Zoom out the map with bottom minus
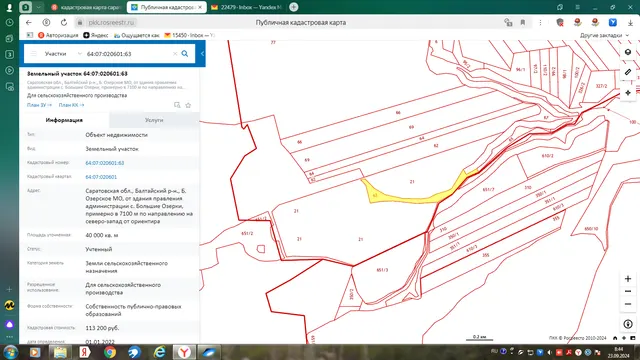 pos(628,304)
